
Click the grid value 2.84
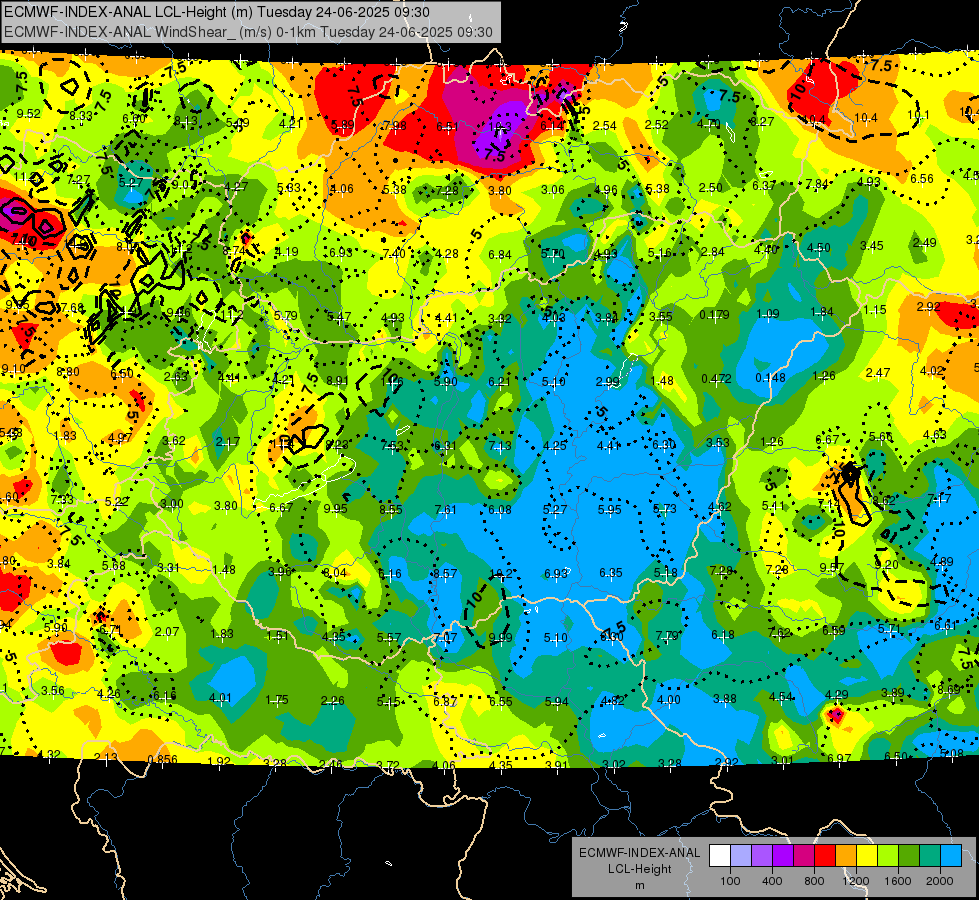click(712, 252)
